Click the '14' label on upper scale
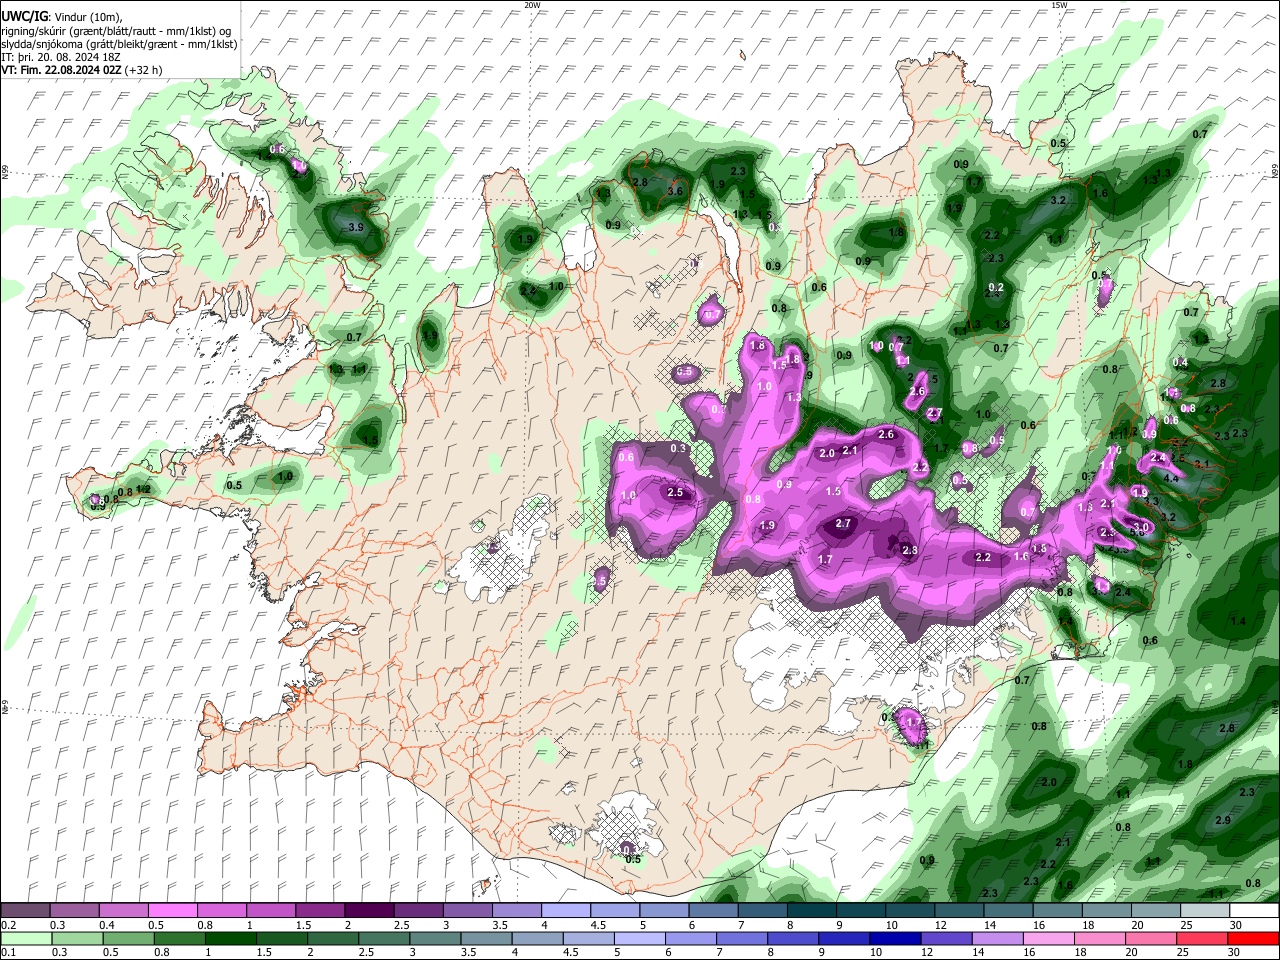 (988, 925)
